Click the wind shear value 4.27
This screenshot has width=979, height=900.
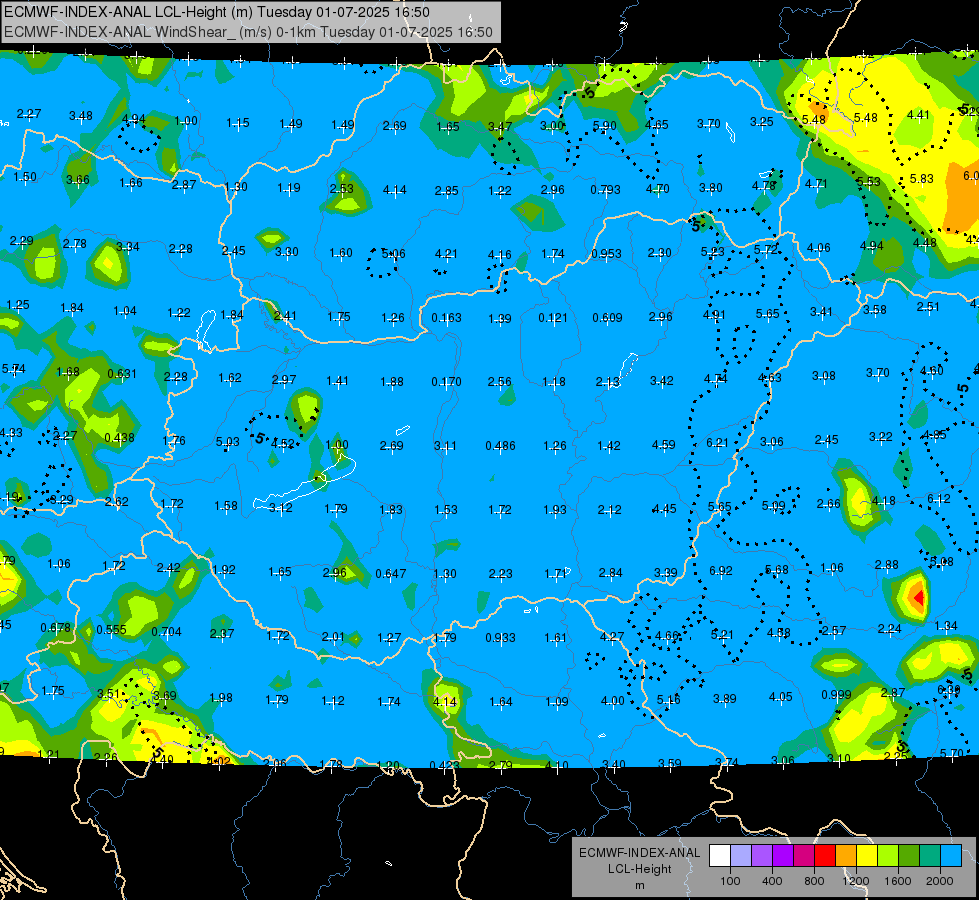pyautogui.click(x=611, y=636)
